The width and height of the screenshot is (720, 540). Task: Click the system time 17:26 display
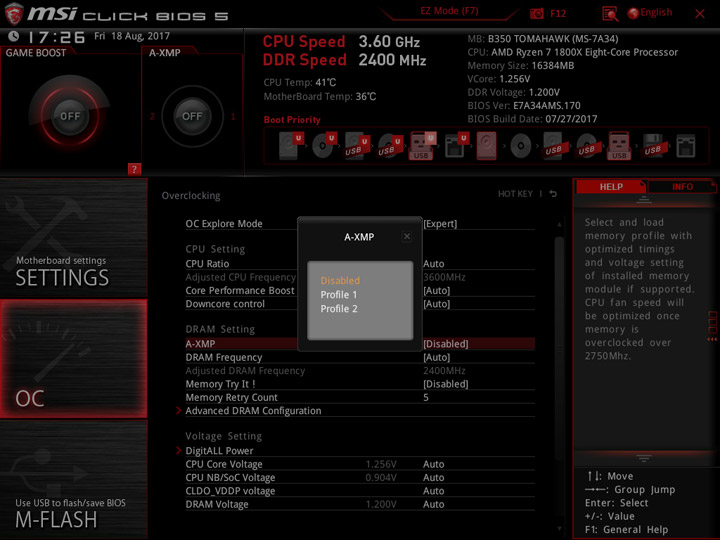pos(56,37)
